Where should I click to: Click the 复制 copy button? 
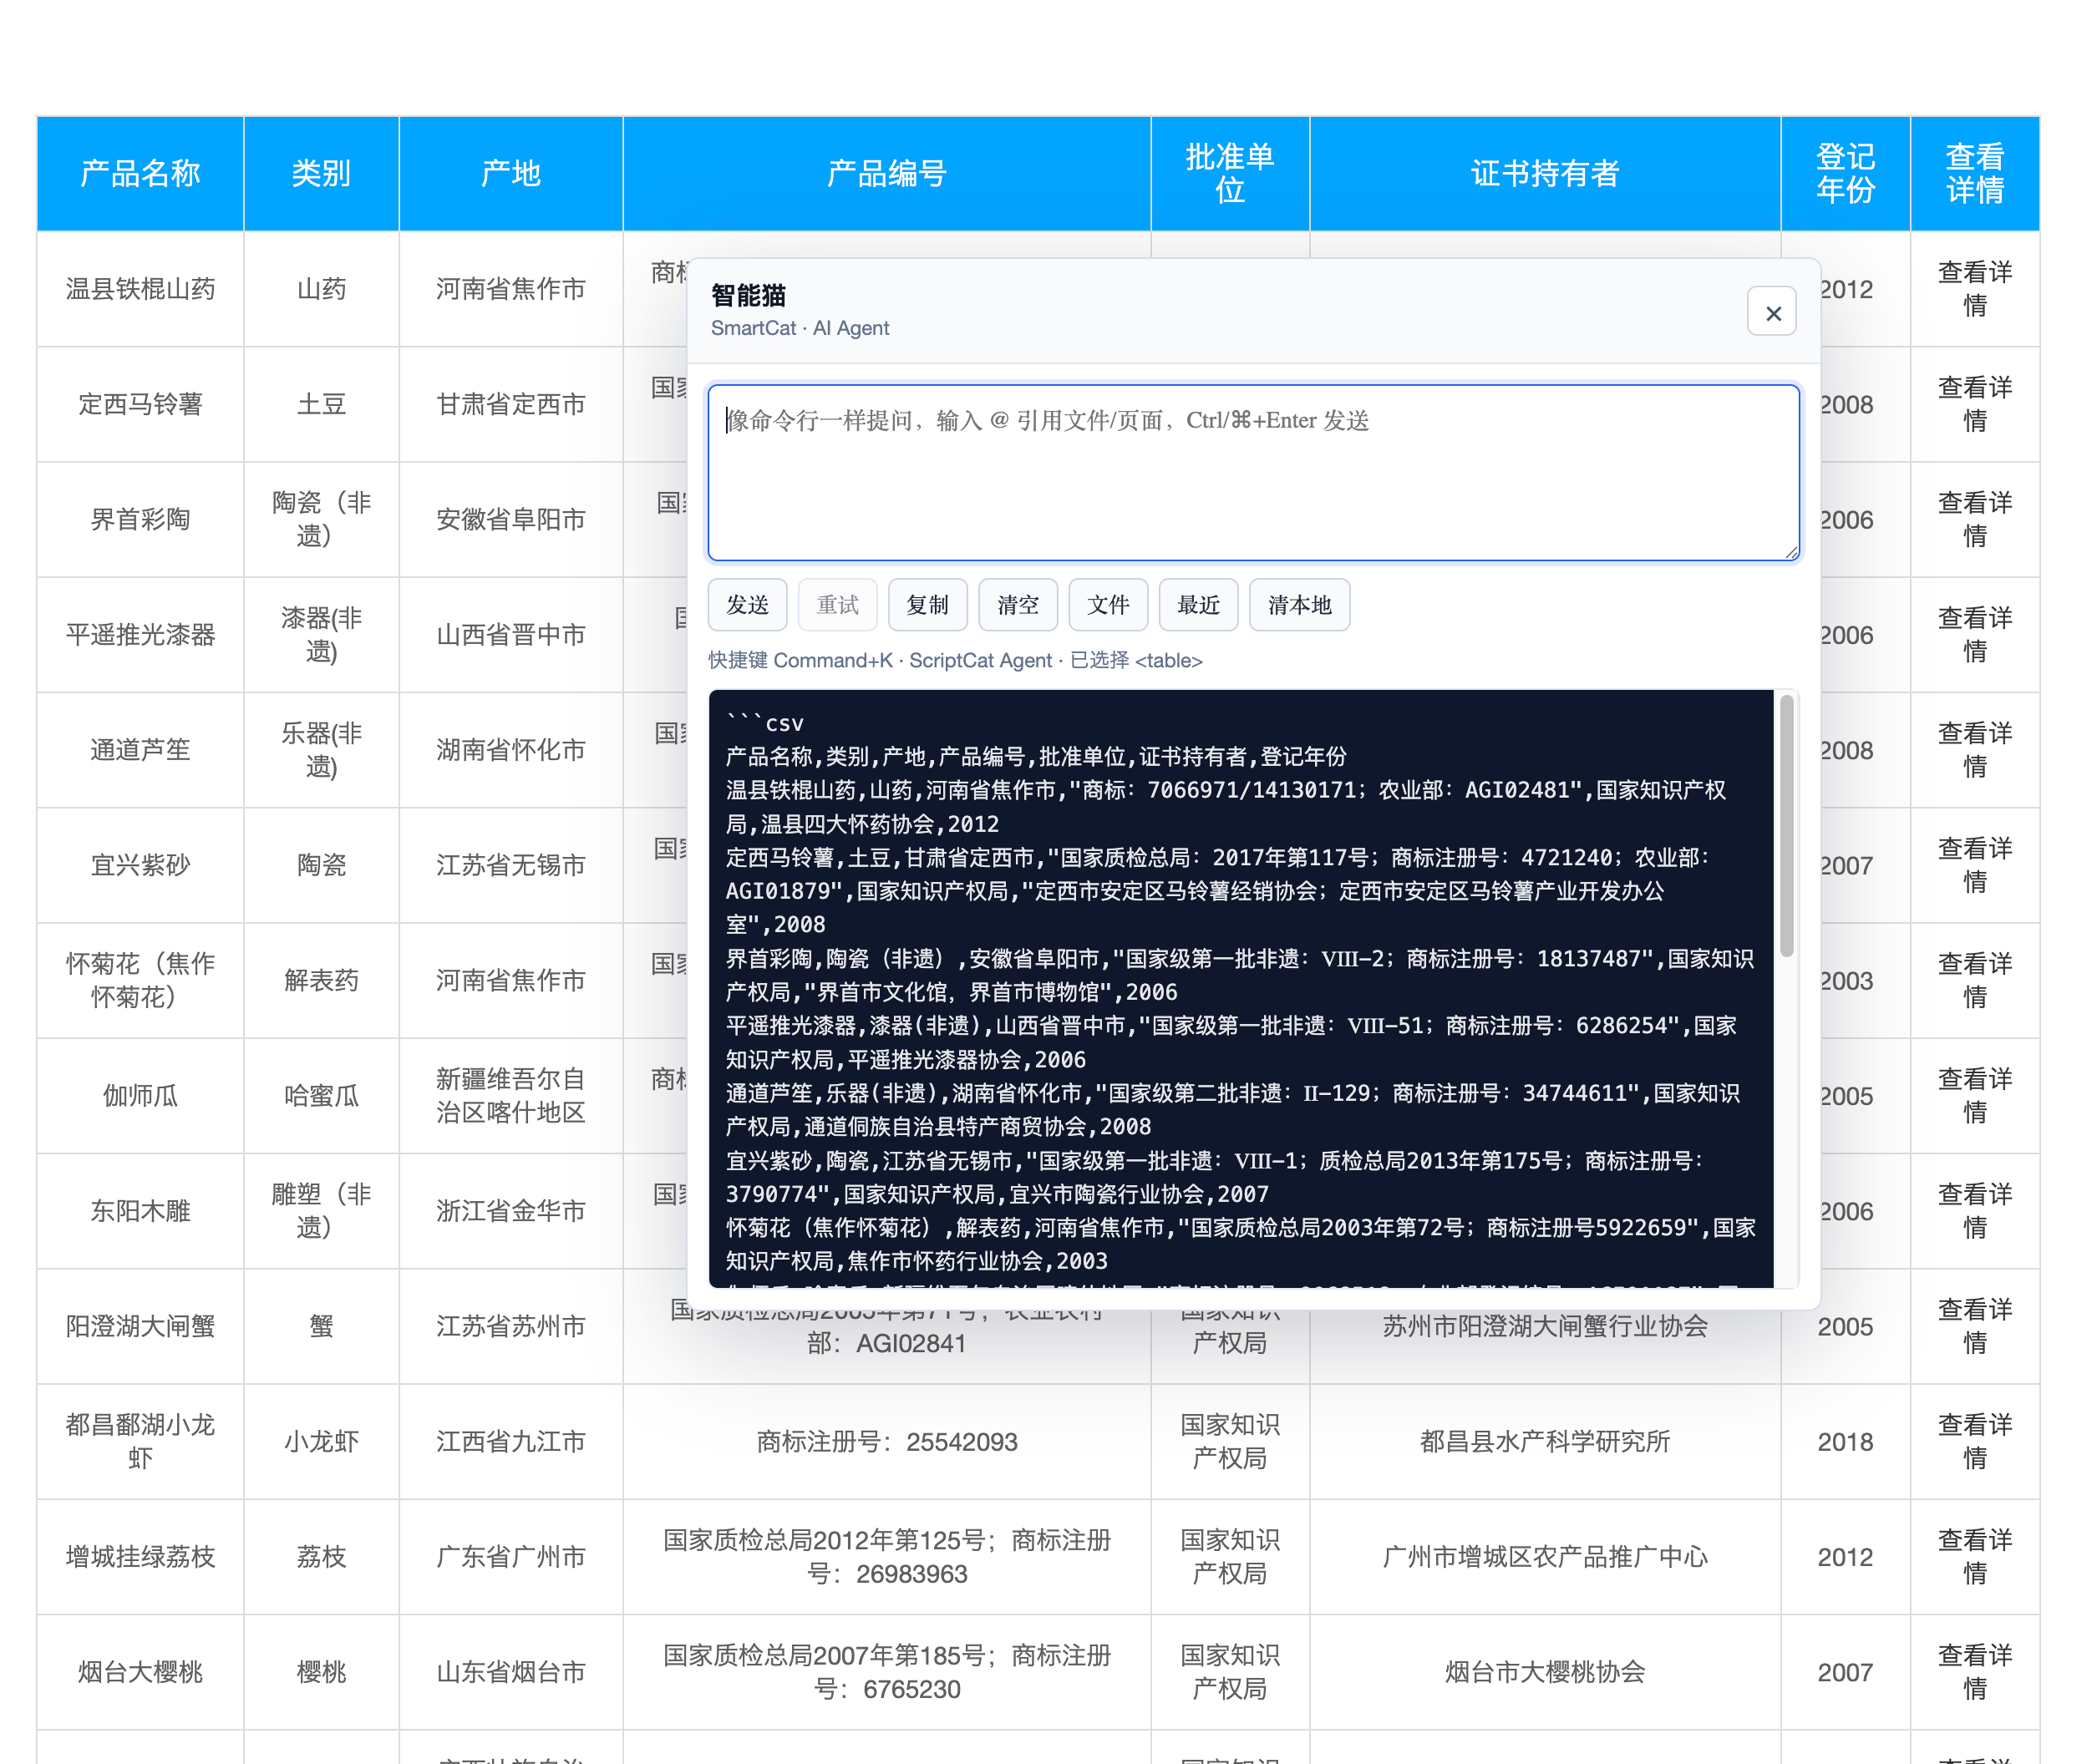[928, 605]
